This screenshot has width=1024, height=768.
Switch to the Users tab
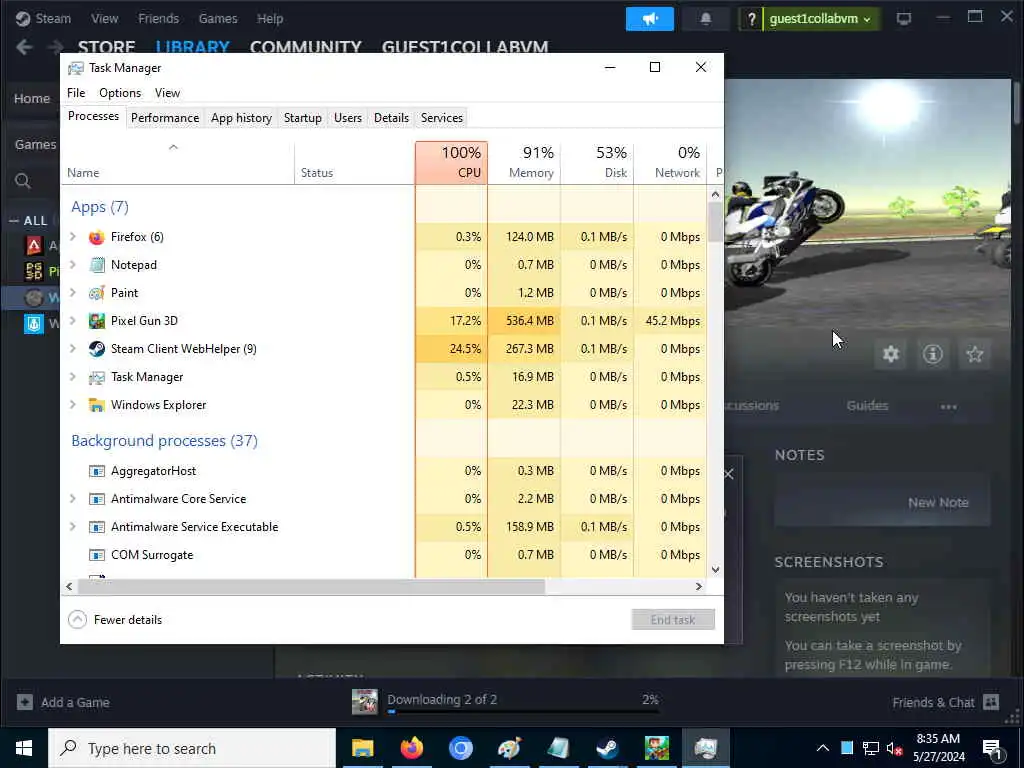click(x=347, y=118)
